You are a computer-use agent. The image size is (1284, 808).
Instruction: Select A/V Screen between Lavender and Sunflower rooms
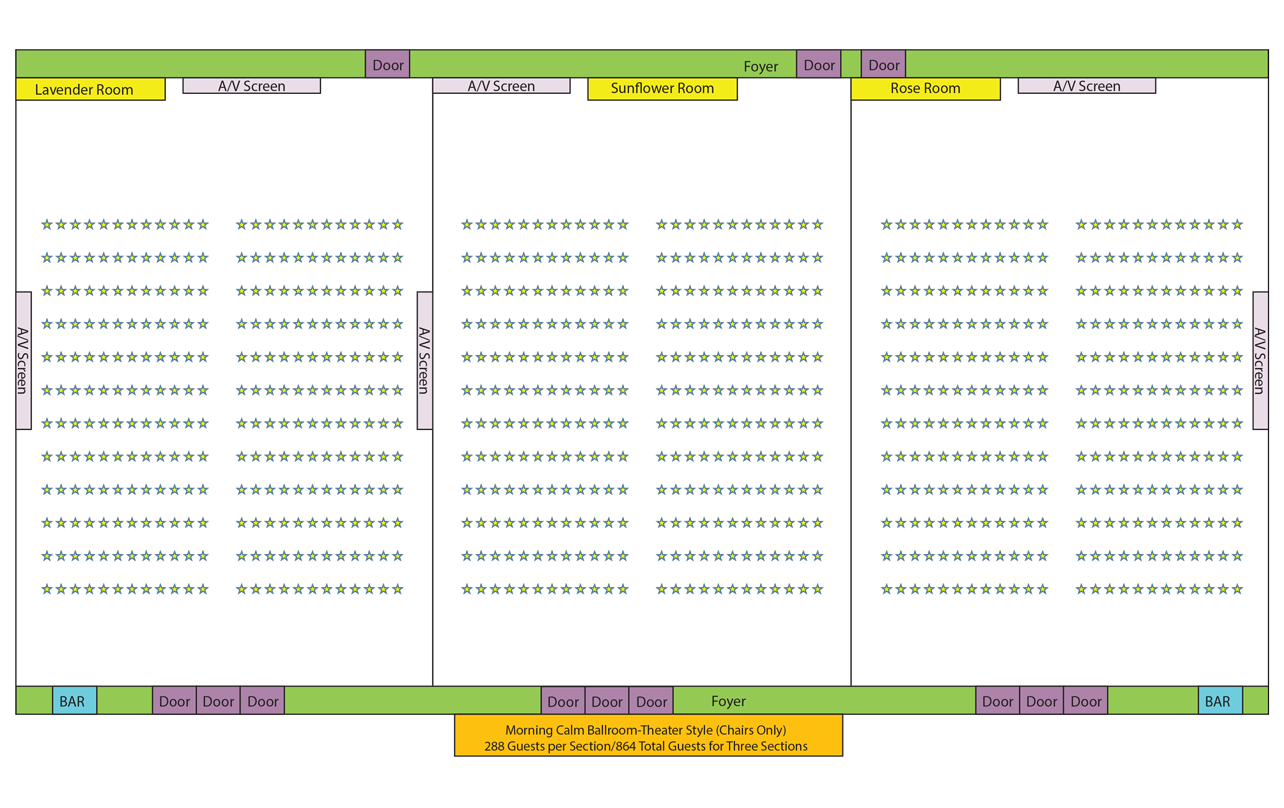click(425, 361)
